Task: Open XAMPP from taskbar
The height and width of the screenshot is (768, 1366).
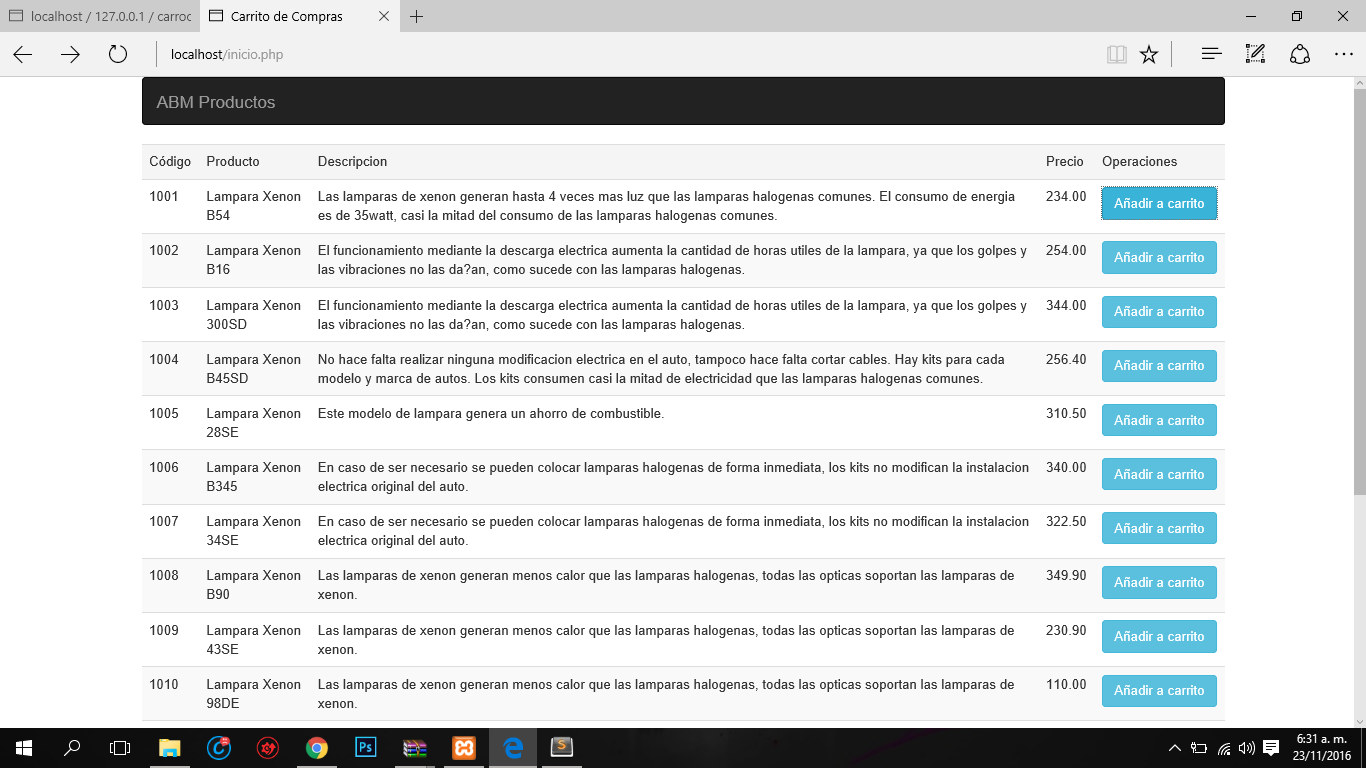Action: click(464, 748)
